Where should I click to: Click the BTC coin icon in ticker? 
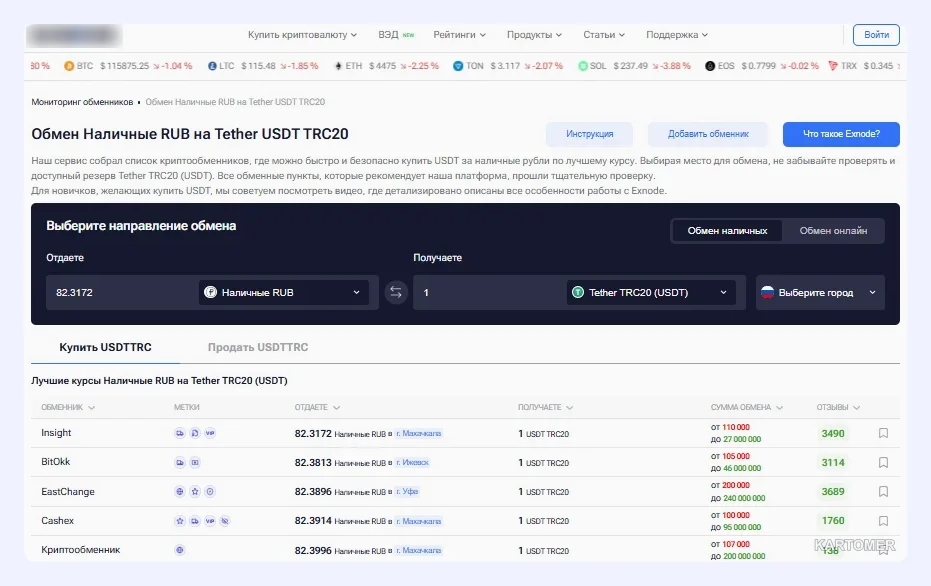click(69, 66)
